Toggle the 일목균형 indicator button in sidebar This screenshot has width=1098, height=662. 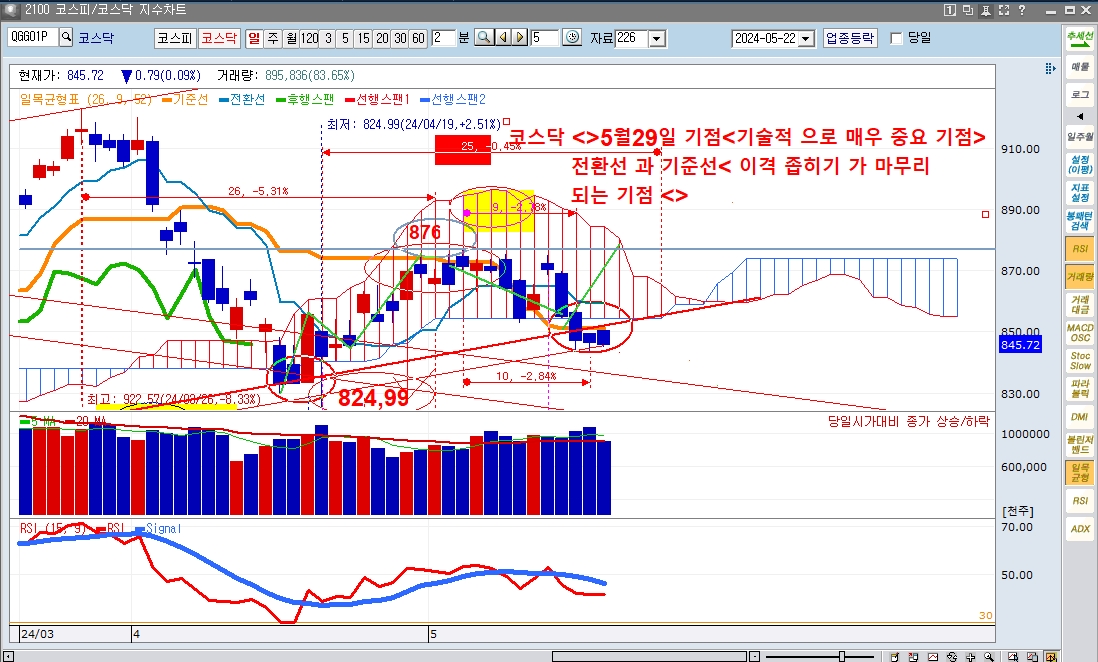(x=1080, y=472)
